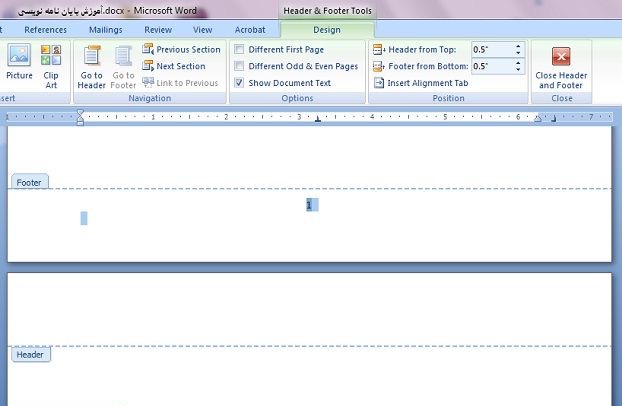Jump to Next Section

(174, 66)
